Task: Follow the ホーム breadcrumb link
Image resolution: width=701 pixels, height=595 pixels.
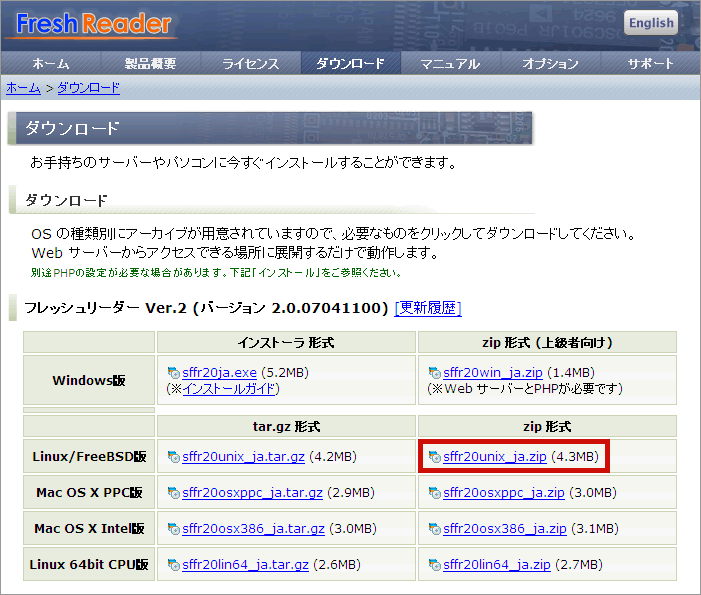Action: click(x=23, y=88)
